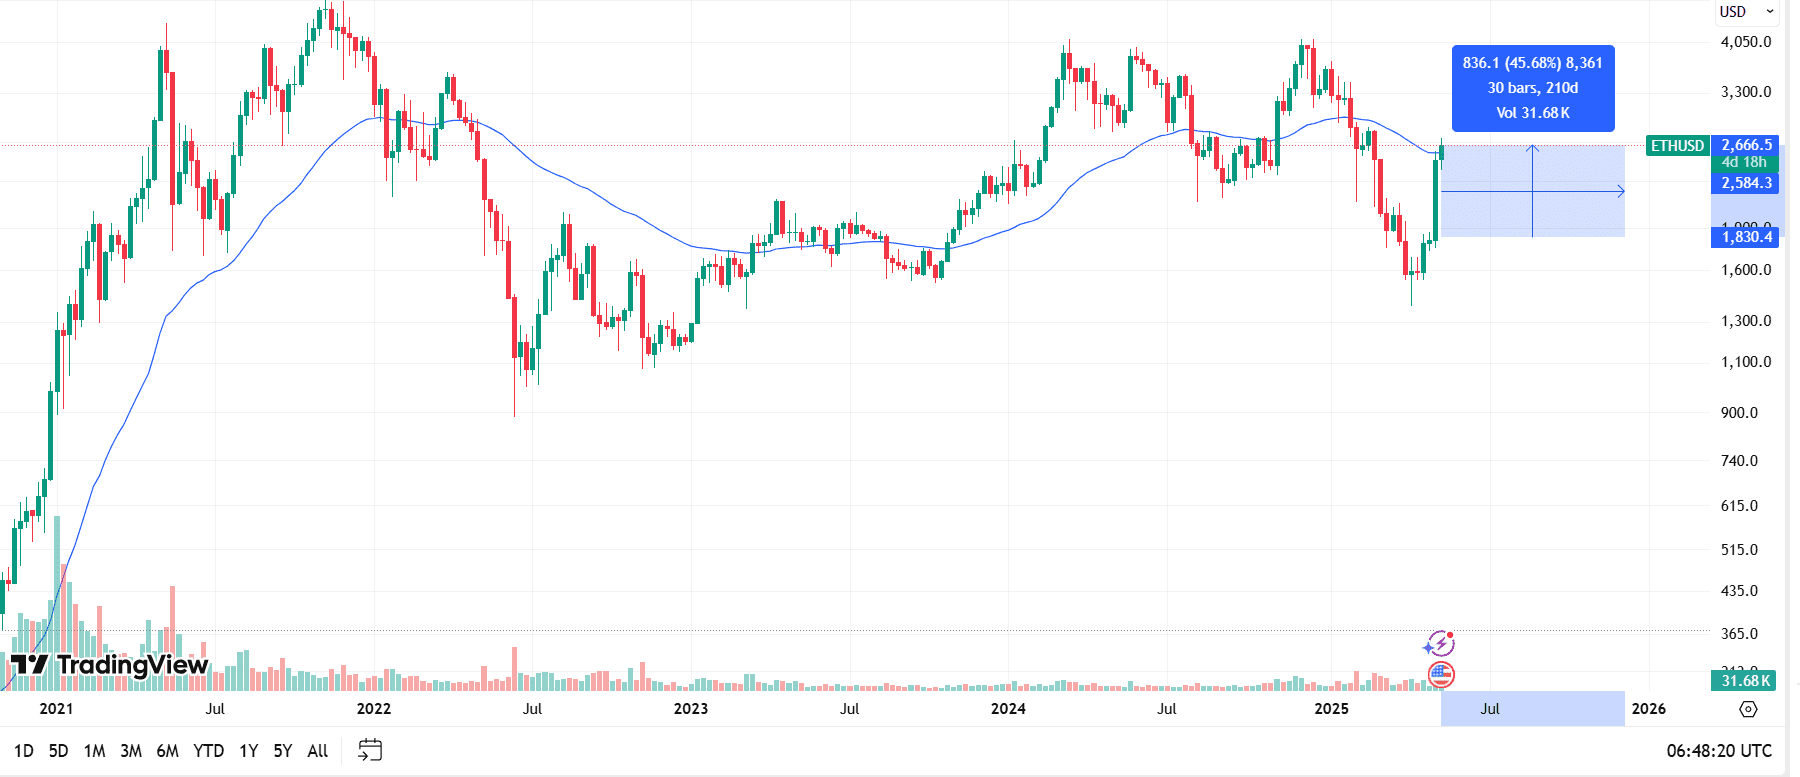
Task: Click the 2,666.5 current price tag
Action: [x=1745, y=145]
